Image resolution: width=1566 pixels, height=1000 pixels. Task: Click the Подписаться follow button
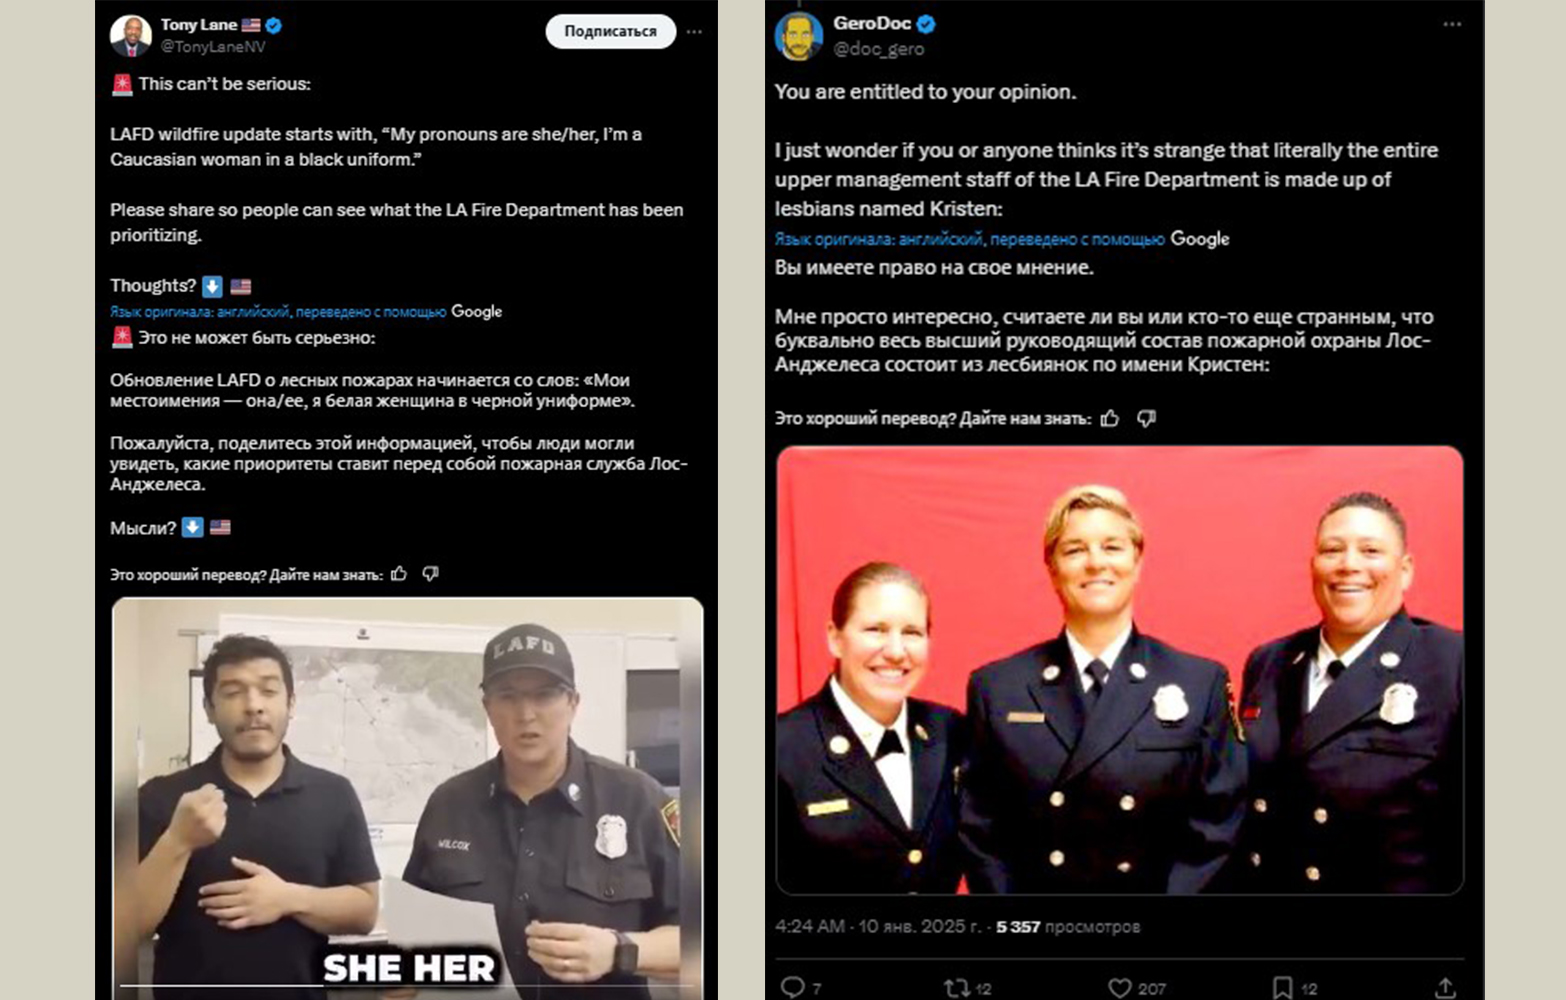point(610,31)
